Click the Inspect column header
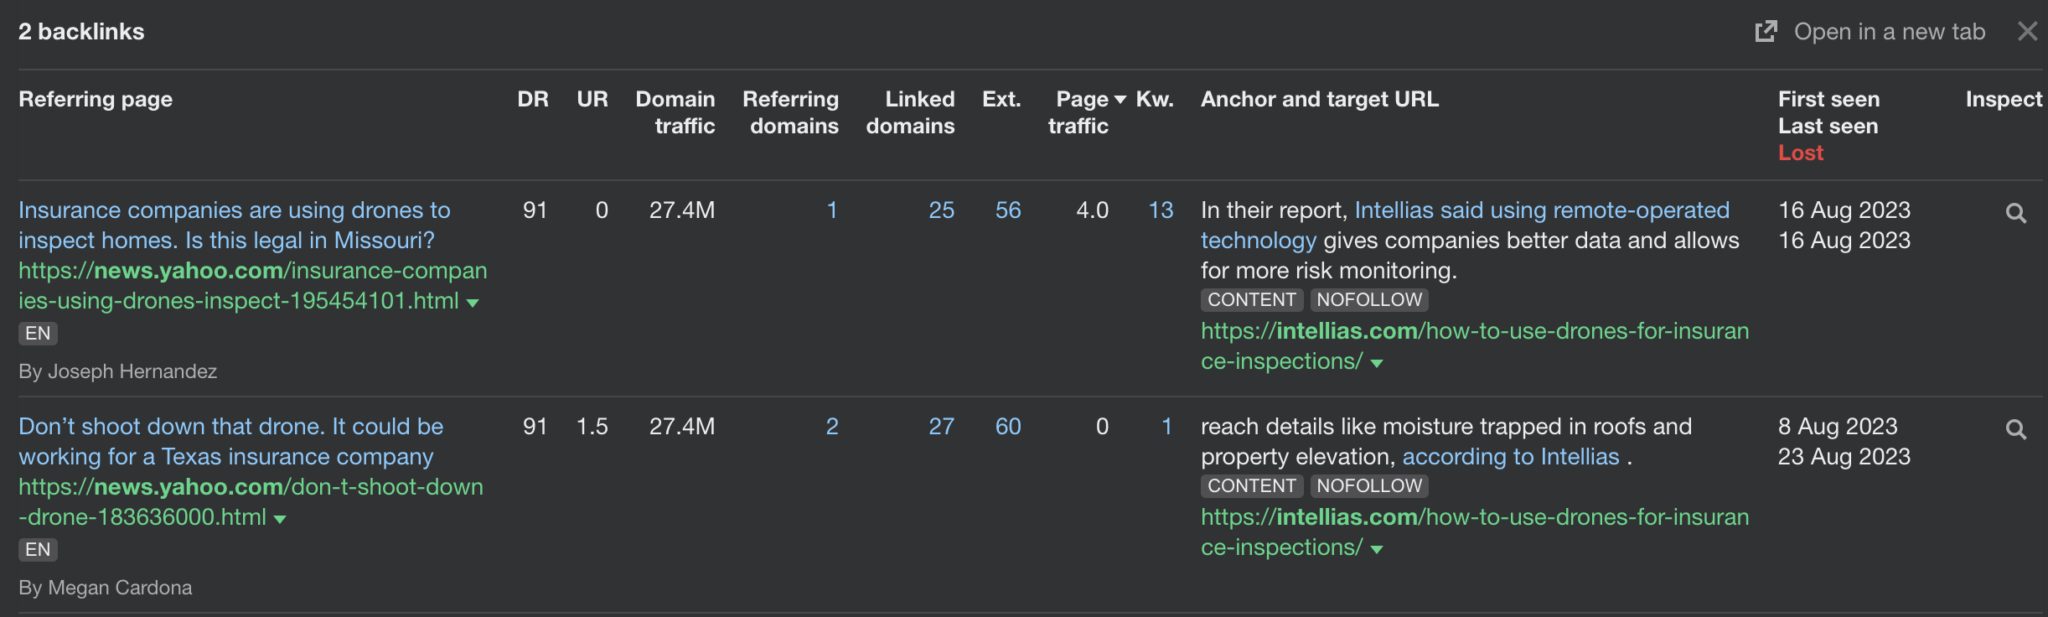 2004,99
